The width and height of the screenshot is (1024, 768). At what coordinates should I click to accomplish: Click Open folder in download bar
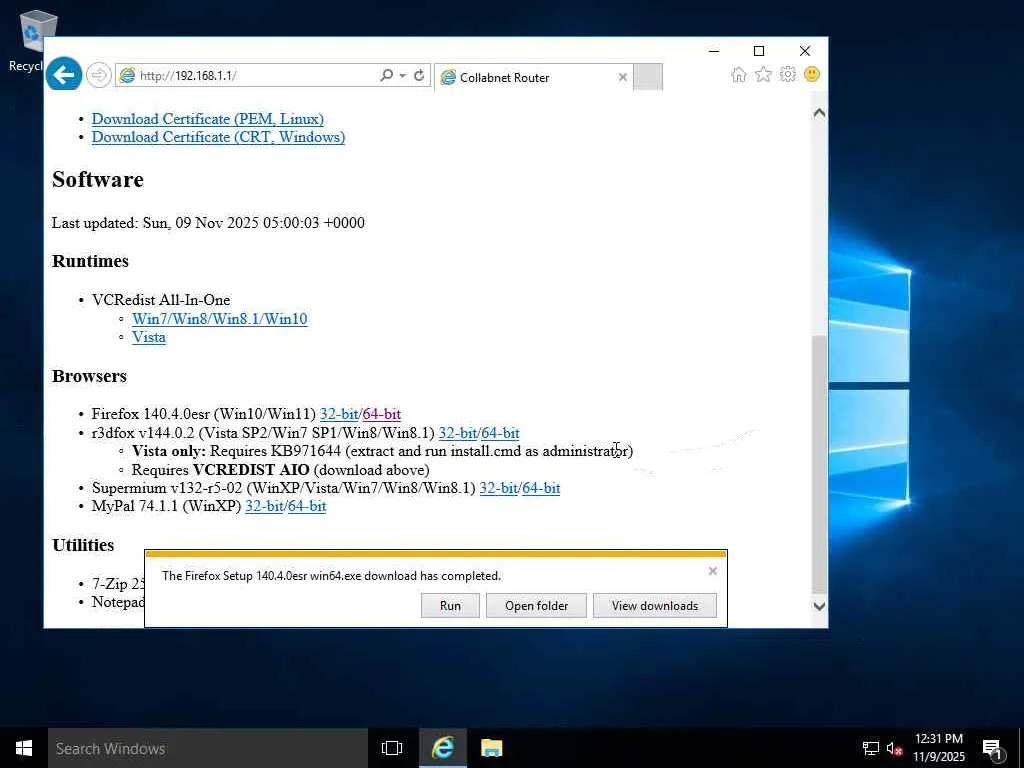pyautogui.click(x=536, y=605)
